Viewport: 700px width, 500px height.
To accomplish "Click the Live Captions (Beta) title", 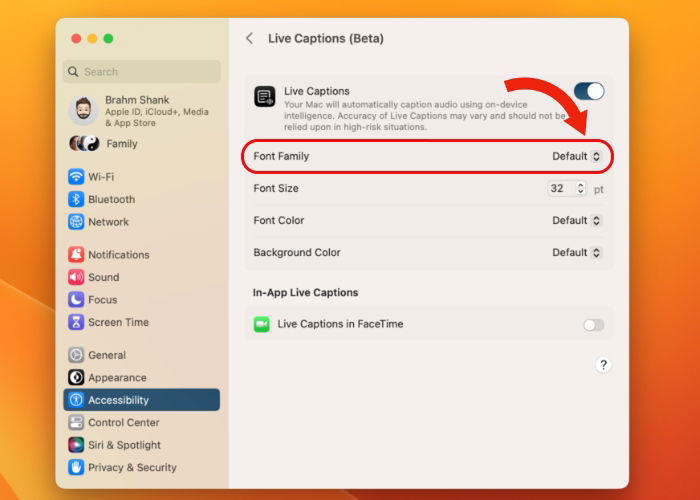I will tap(326, 38).
